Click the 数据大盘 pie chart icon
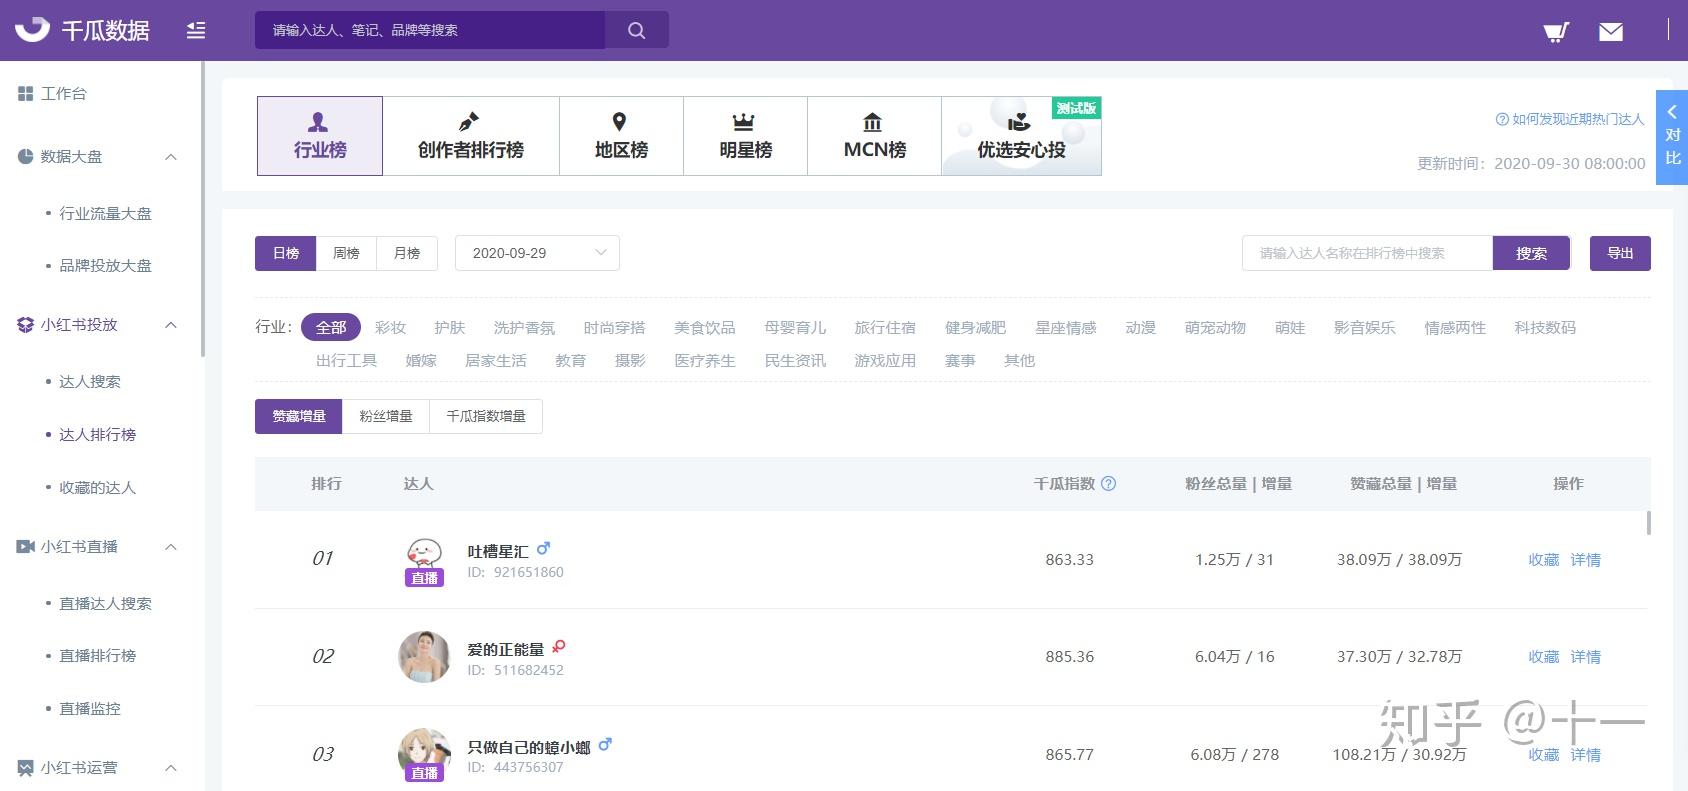The image size is (1688, 791). 26,156
